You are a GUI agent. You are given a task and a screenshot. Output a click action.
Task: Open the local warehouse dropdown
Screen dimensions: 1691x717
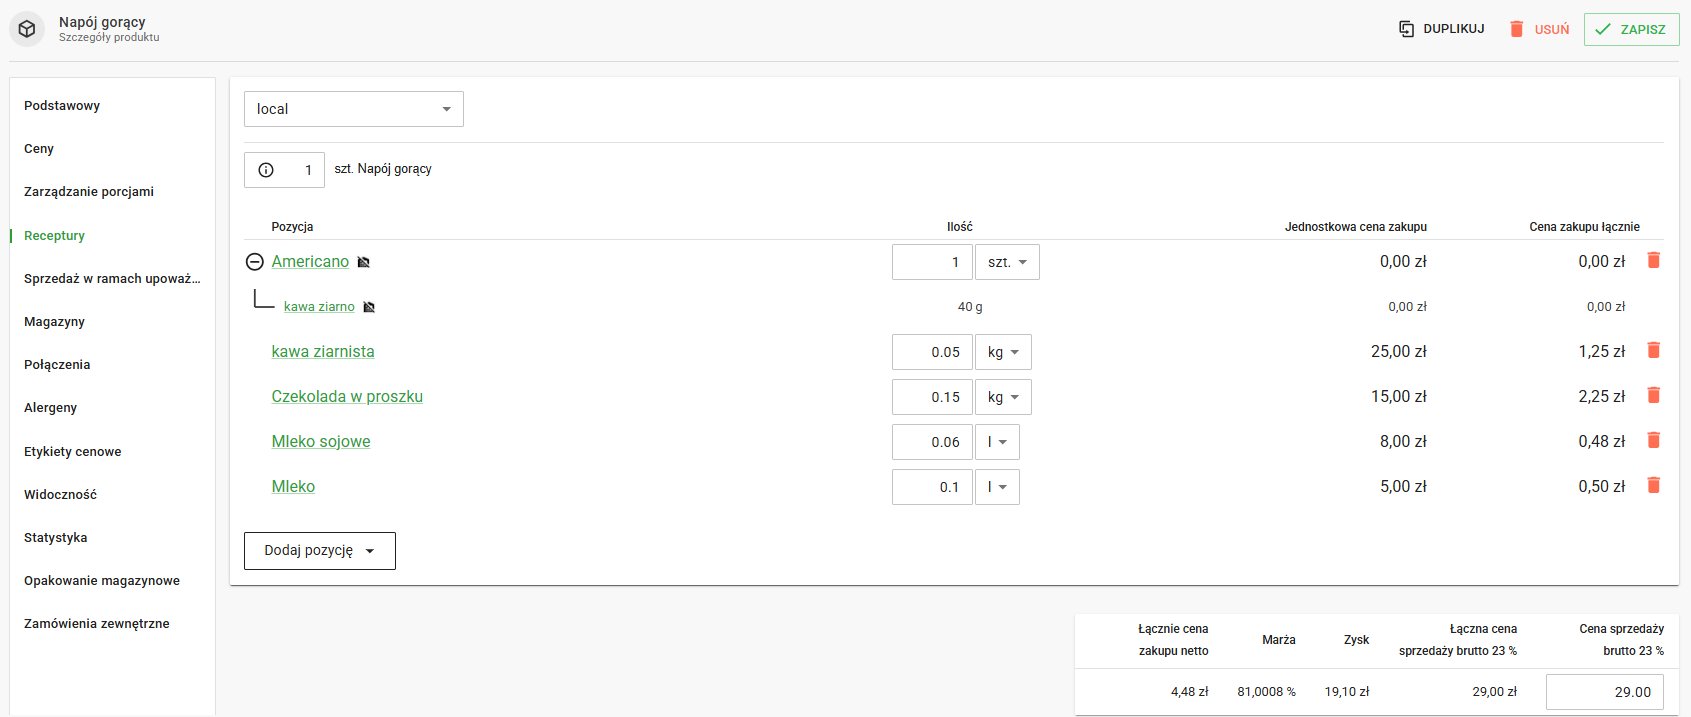pyautogui.click(x=353, y=109)
